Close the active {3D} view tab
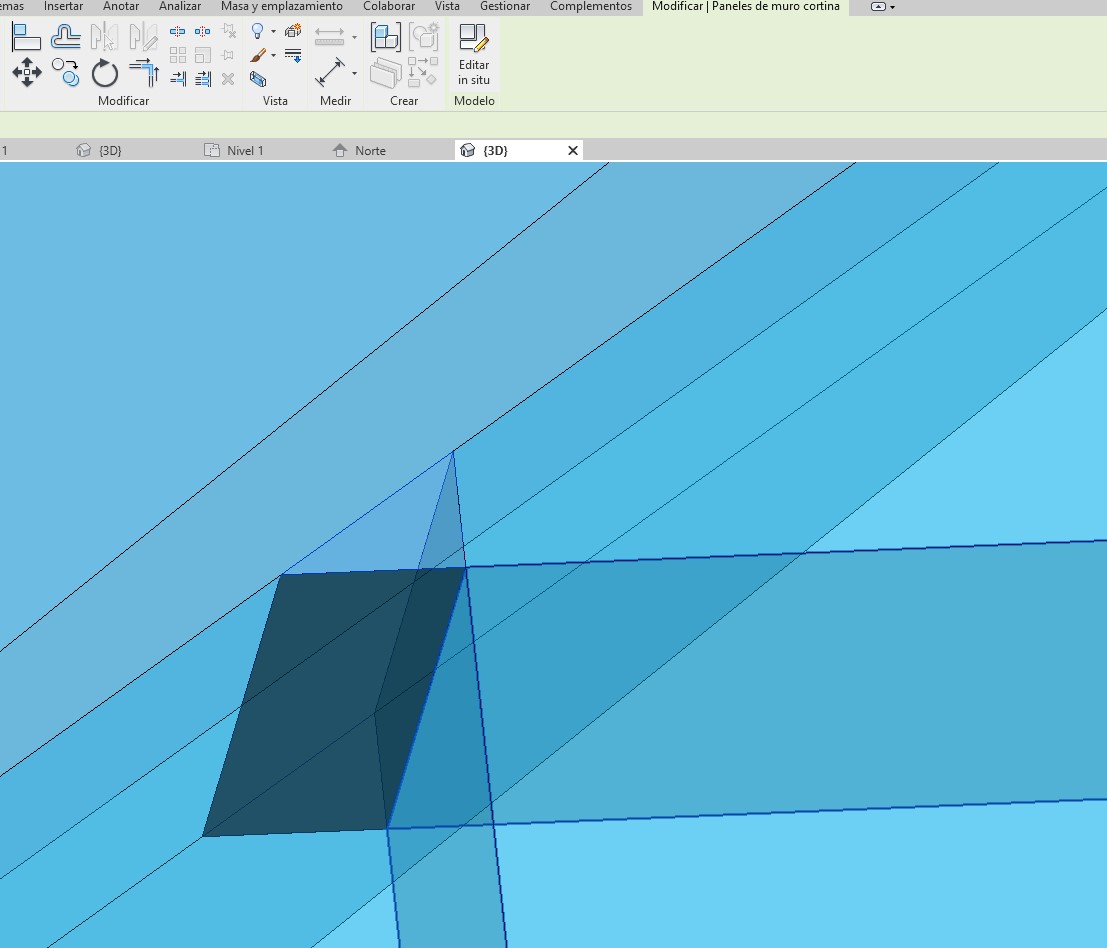The image size is (1107, 948). tap(573, 151)
